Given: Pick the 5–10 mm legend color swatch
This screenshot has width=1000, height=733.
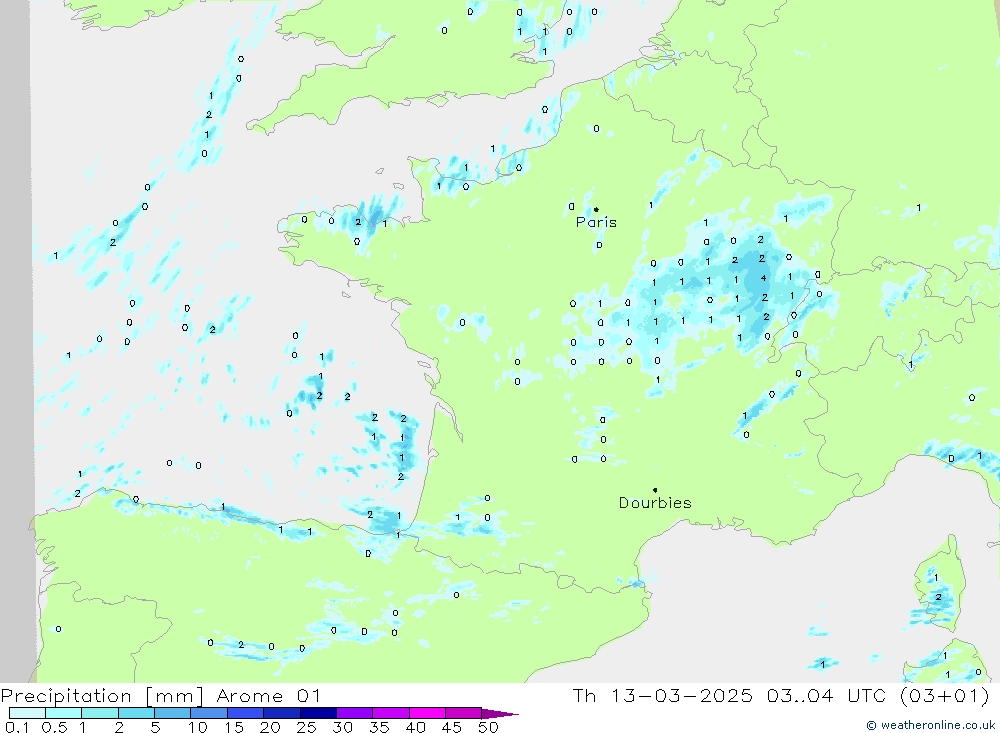Looking at the screenshot, I should 172,713.
